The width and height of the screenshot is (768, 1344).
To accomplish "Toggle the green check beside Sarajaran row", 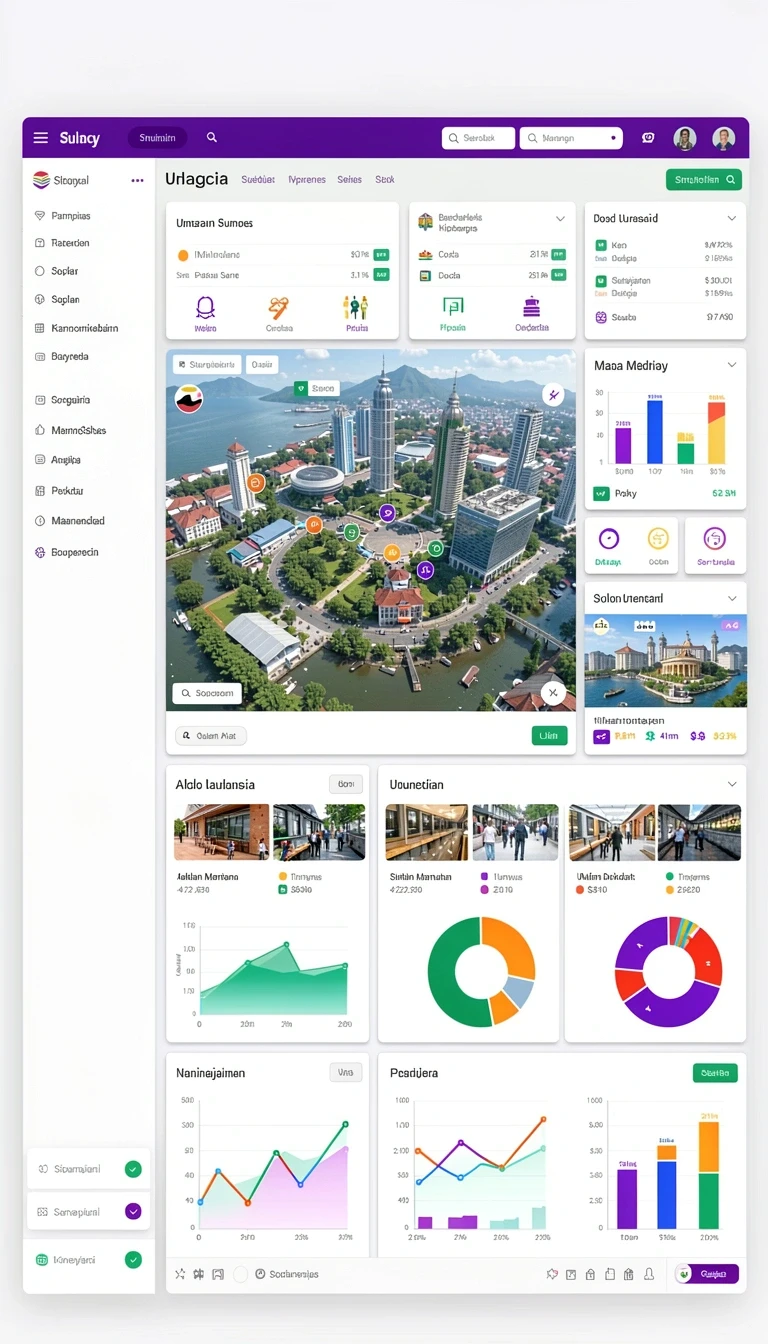I will coord(601,281).
